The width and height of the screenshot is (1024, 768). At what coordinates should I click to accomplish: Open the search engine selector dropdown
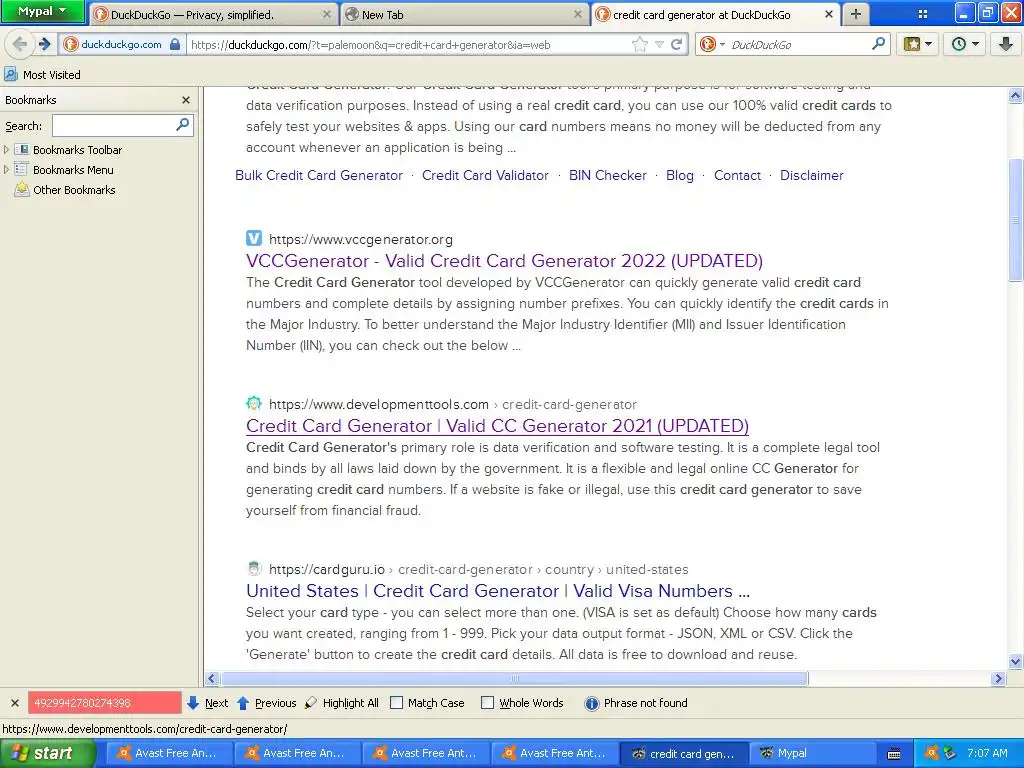point(712,44)
